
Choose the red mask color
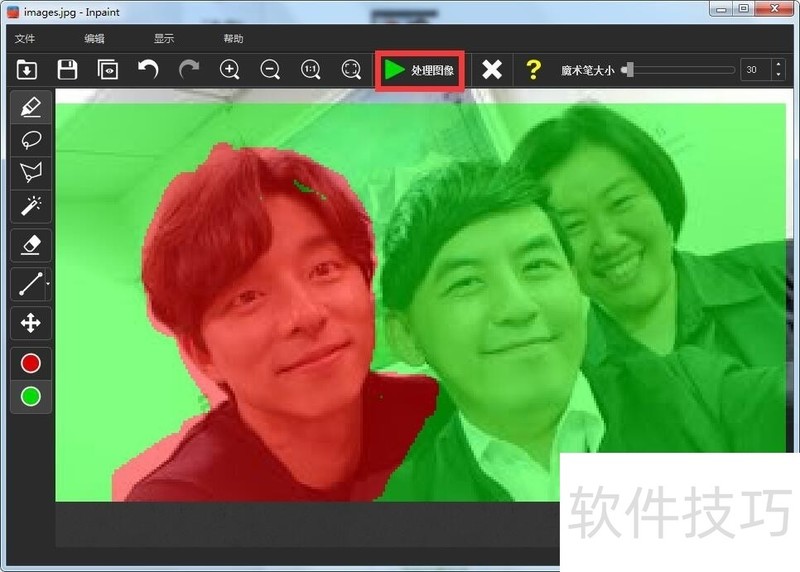[x=31, y=363]
